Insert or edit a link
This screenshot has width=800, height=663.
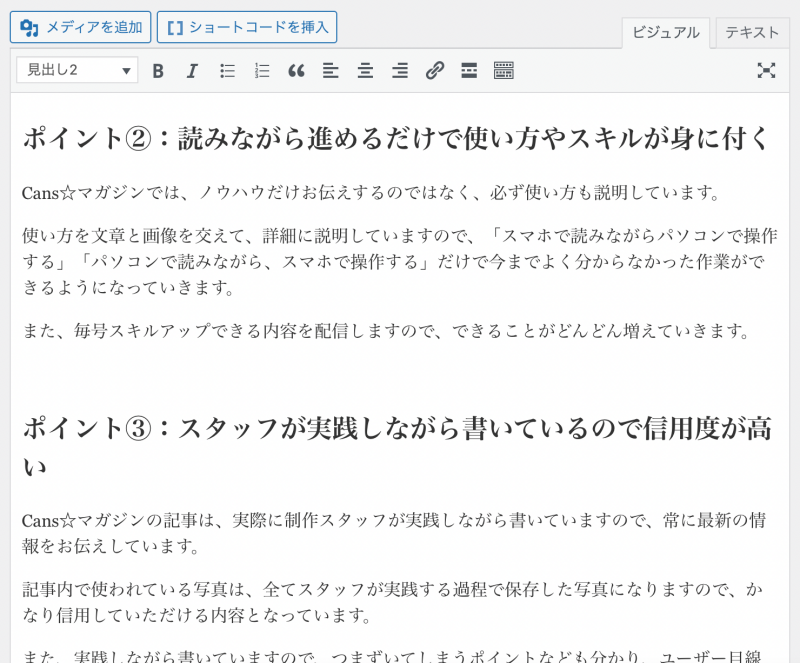click(434, 71)
